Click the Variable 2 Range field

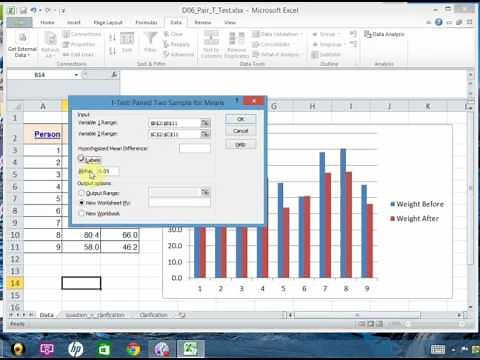click(174, 134)
